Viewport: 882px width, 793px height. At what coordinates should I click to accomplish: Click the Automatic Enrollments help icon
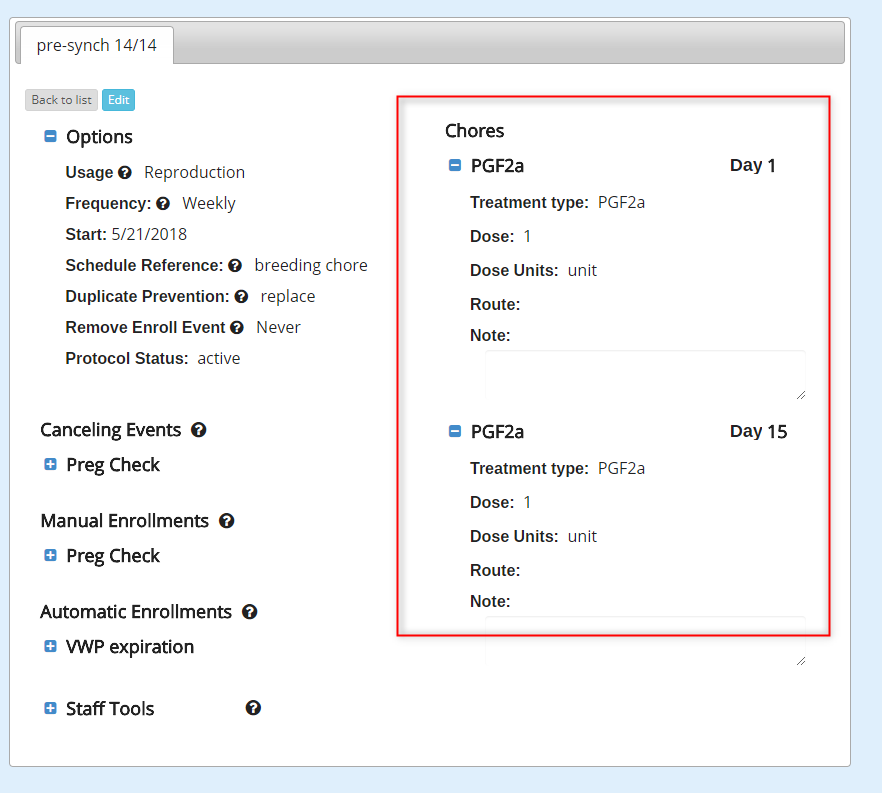point(250,612)
